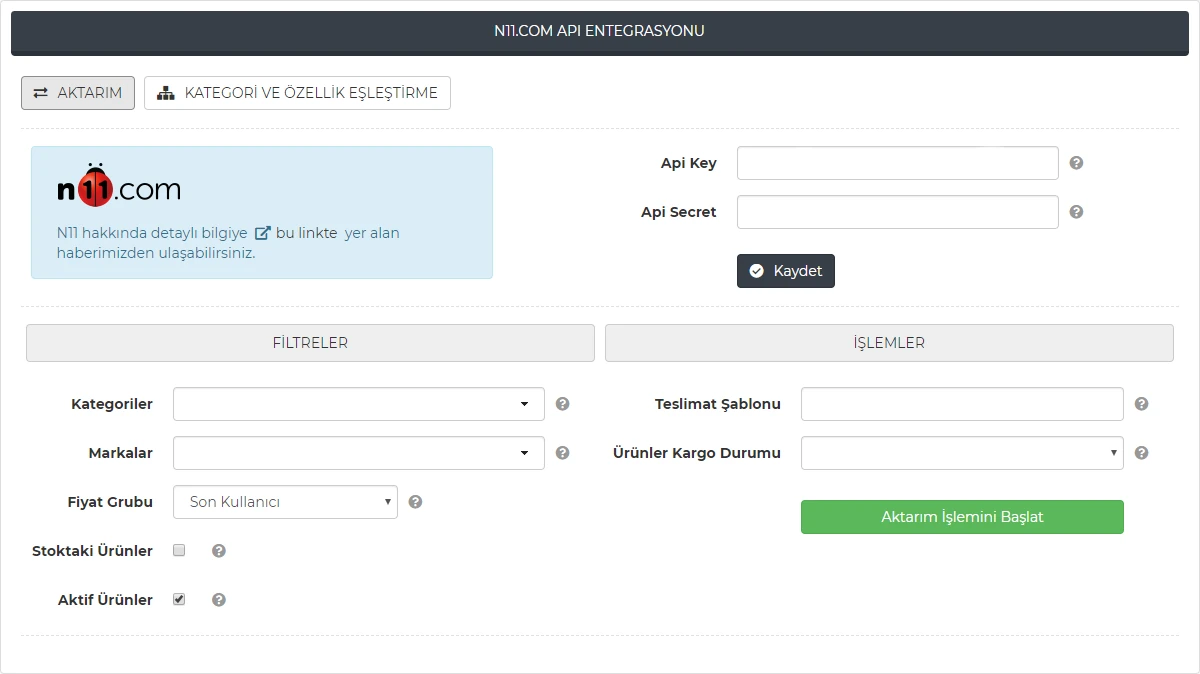Click help icon beside Api Secret field
Screen dimensions: 1200x674
point(1076,212)
